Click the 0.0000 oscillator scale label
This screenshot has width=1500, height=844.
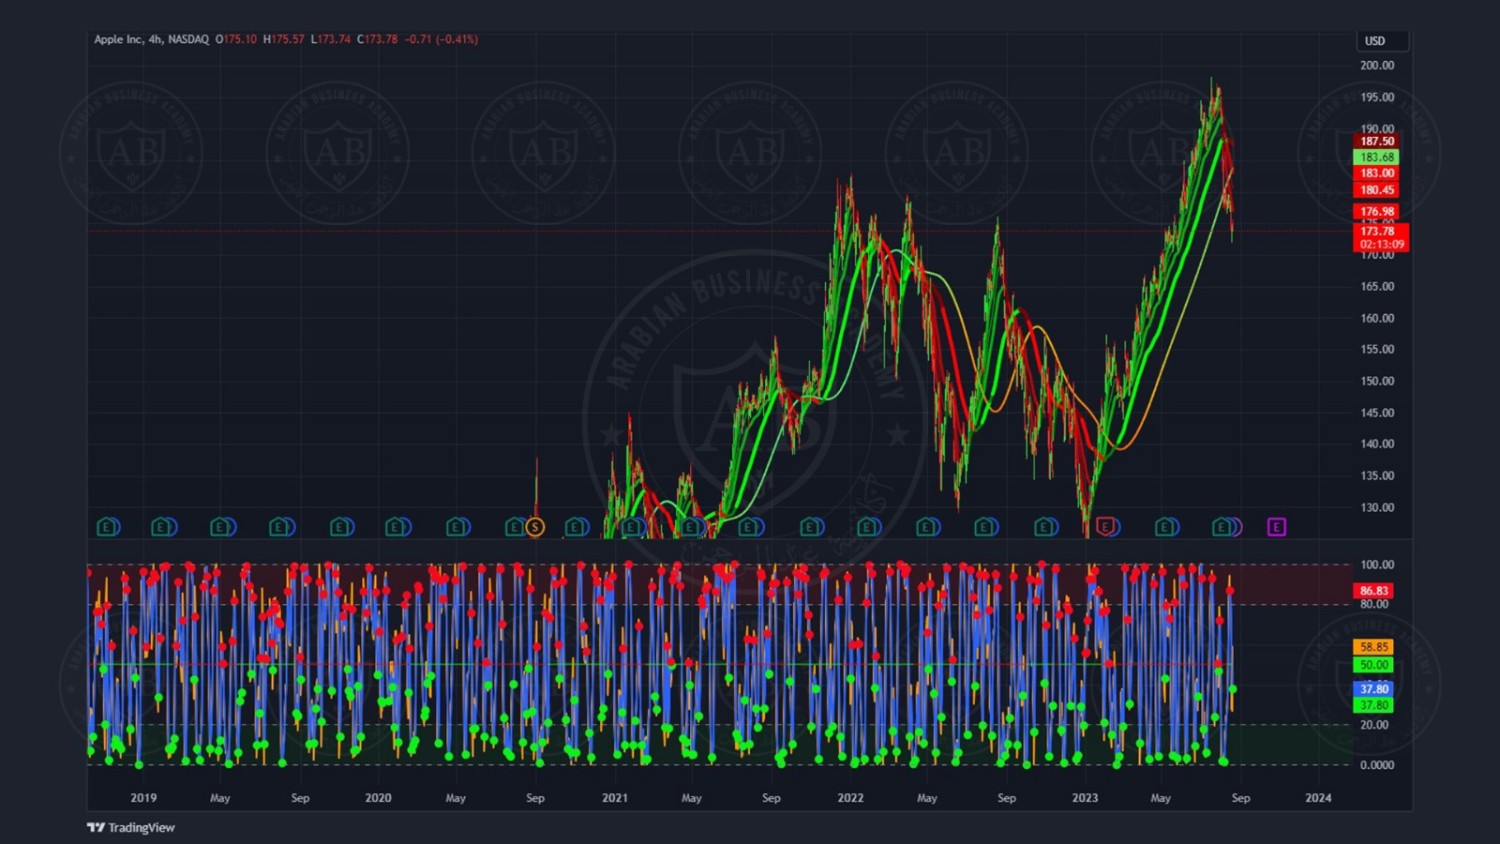1377,765
